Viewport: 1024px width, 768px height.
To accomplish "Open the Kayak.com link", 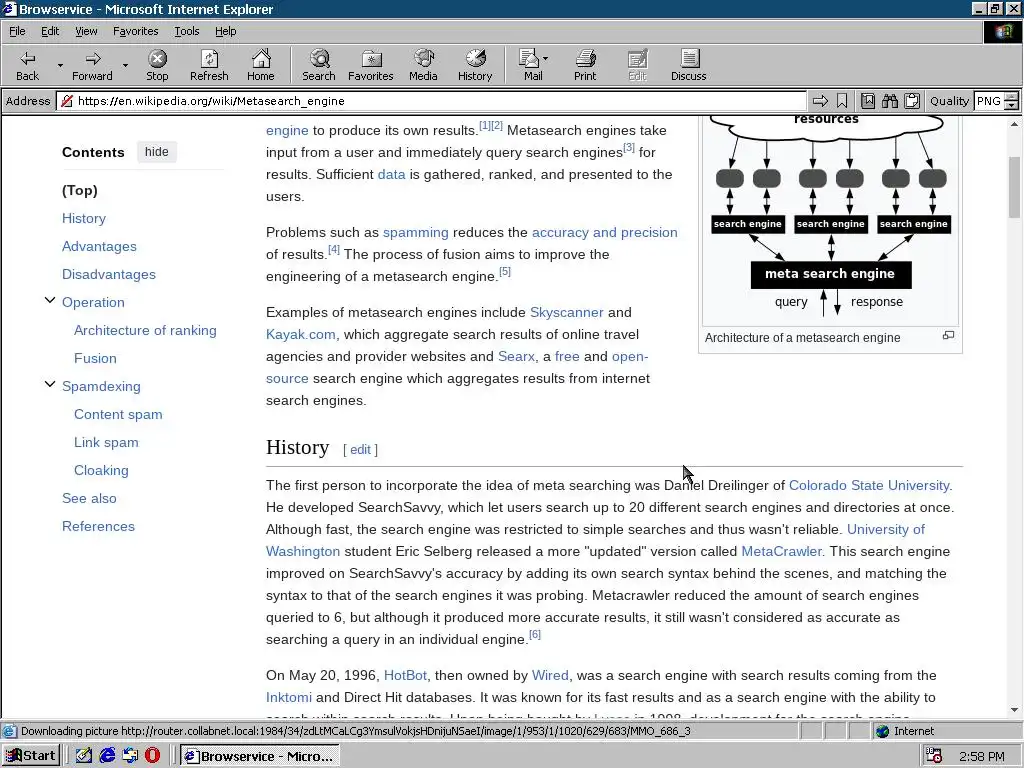I will click(x=300, y=334).
